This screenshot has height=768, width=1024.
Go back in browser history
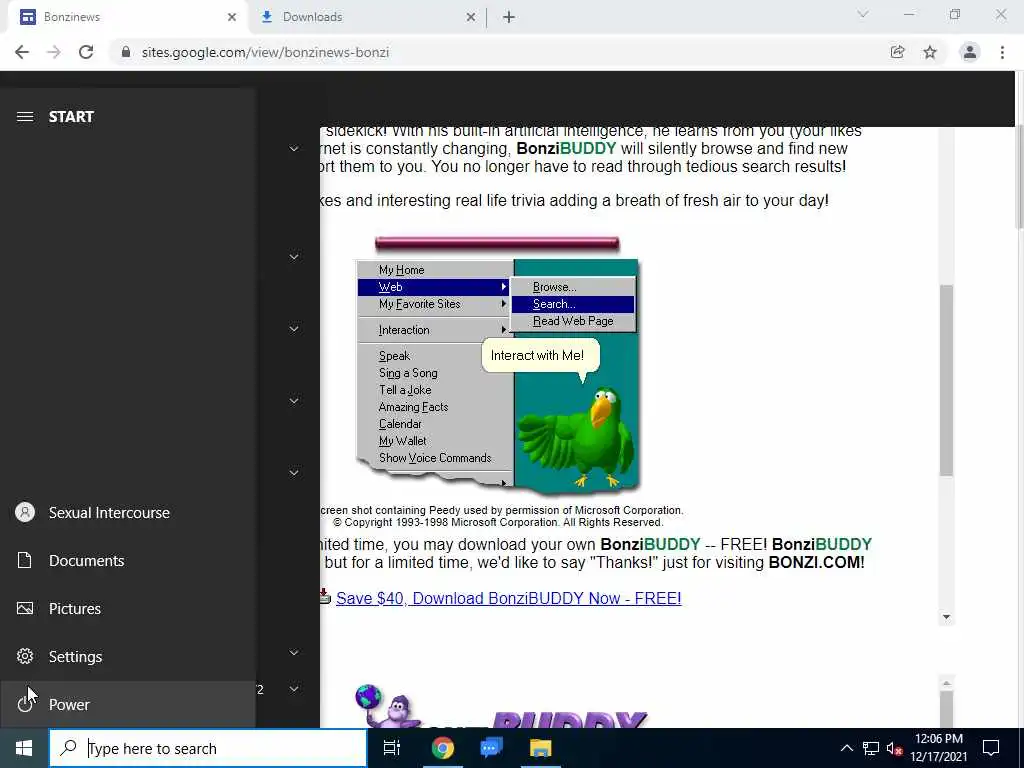coord(22,52)
